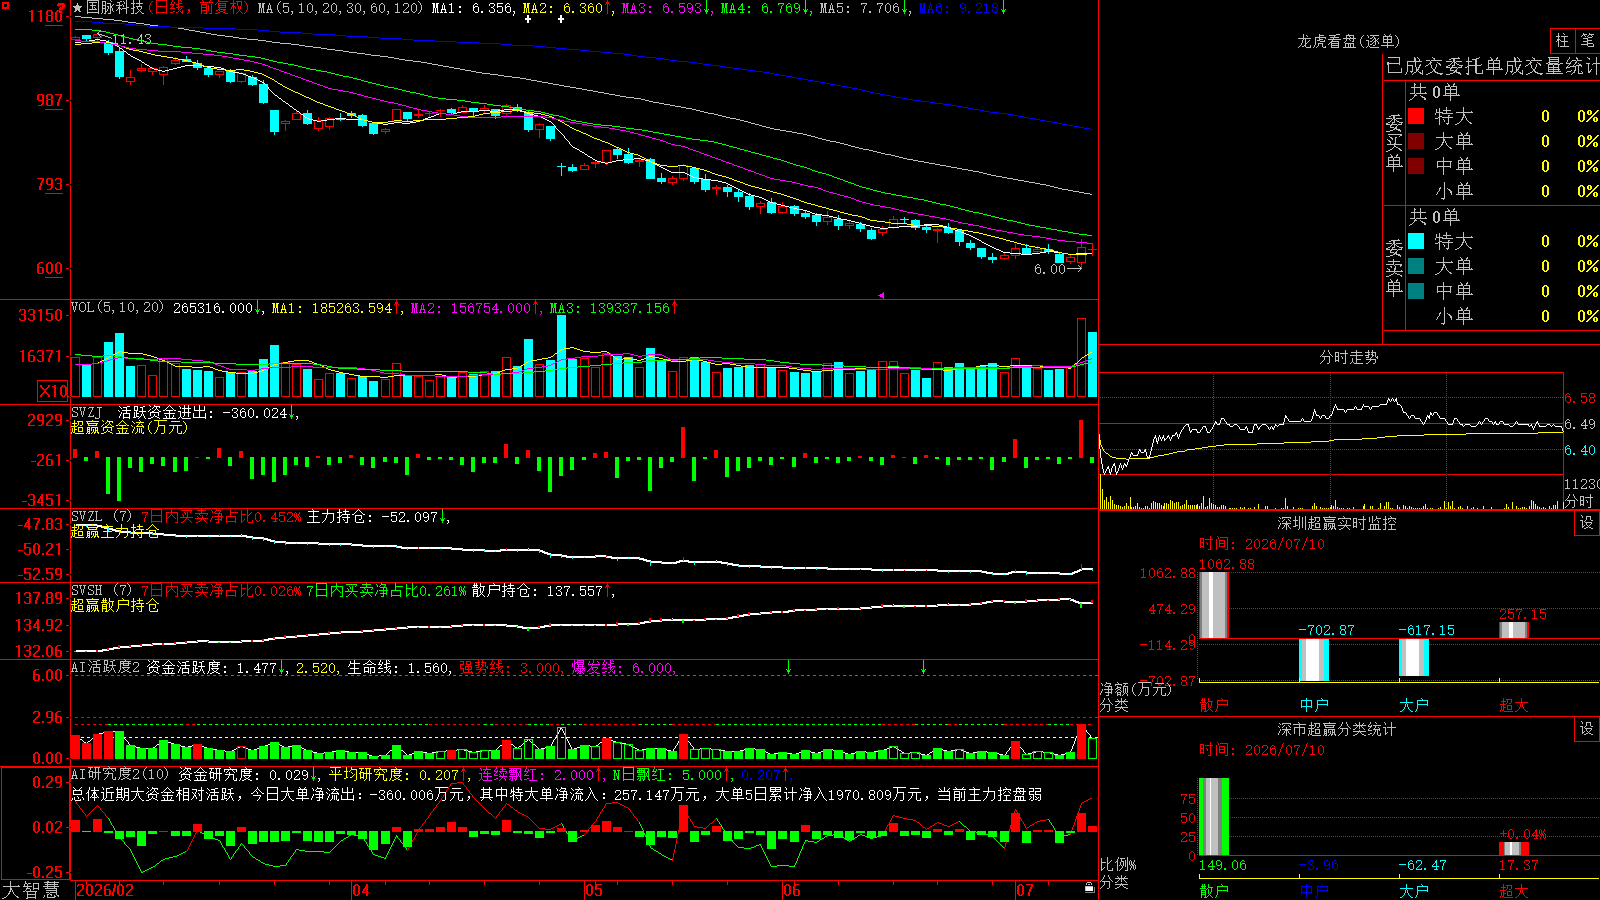
Task: Open 设 settings for 深市超赢分类统计
Action: pos(1587,729)
